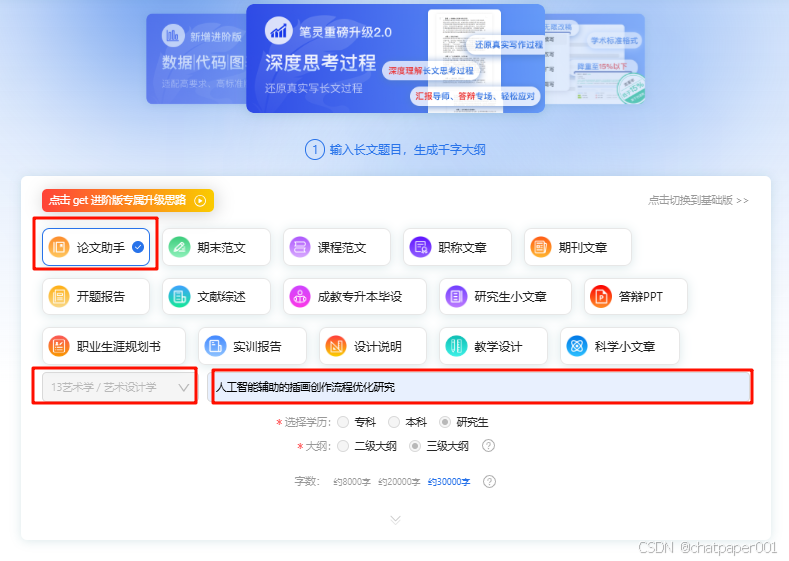Screen dimensions: 789x561
Task: Click the 新增进阶版 left banner card
Action: (x=196, y=59)
